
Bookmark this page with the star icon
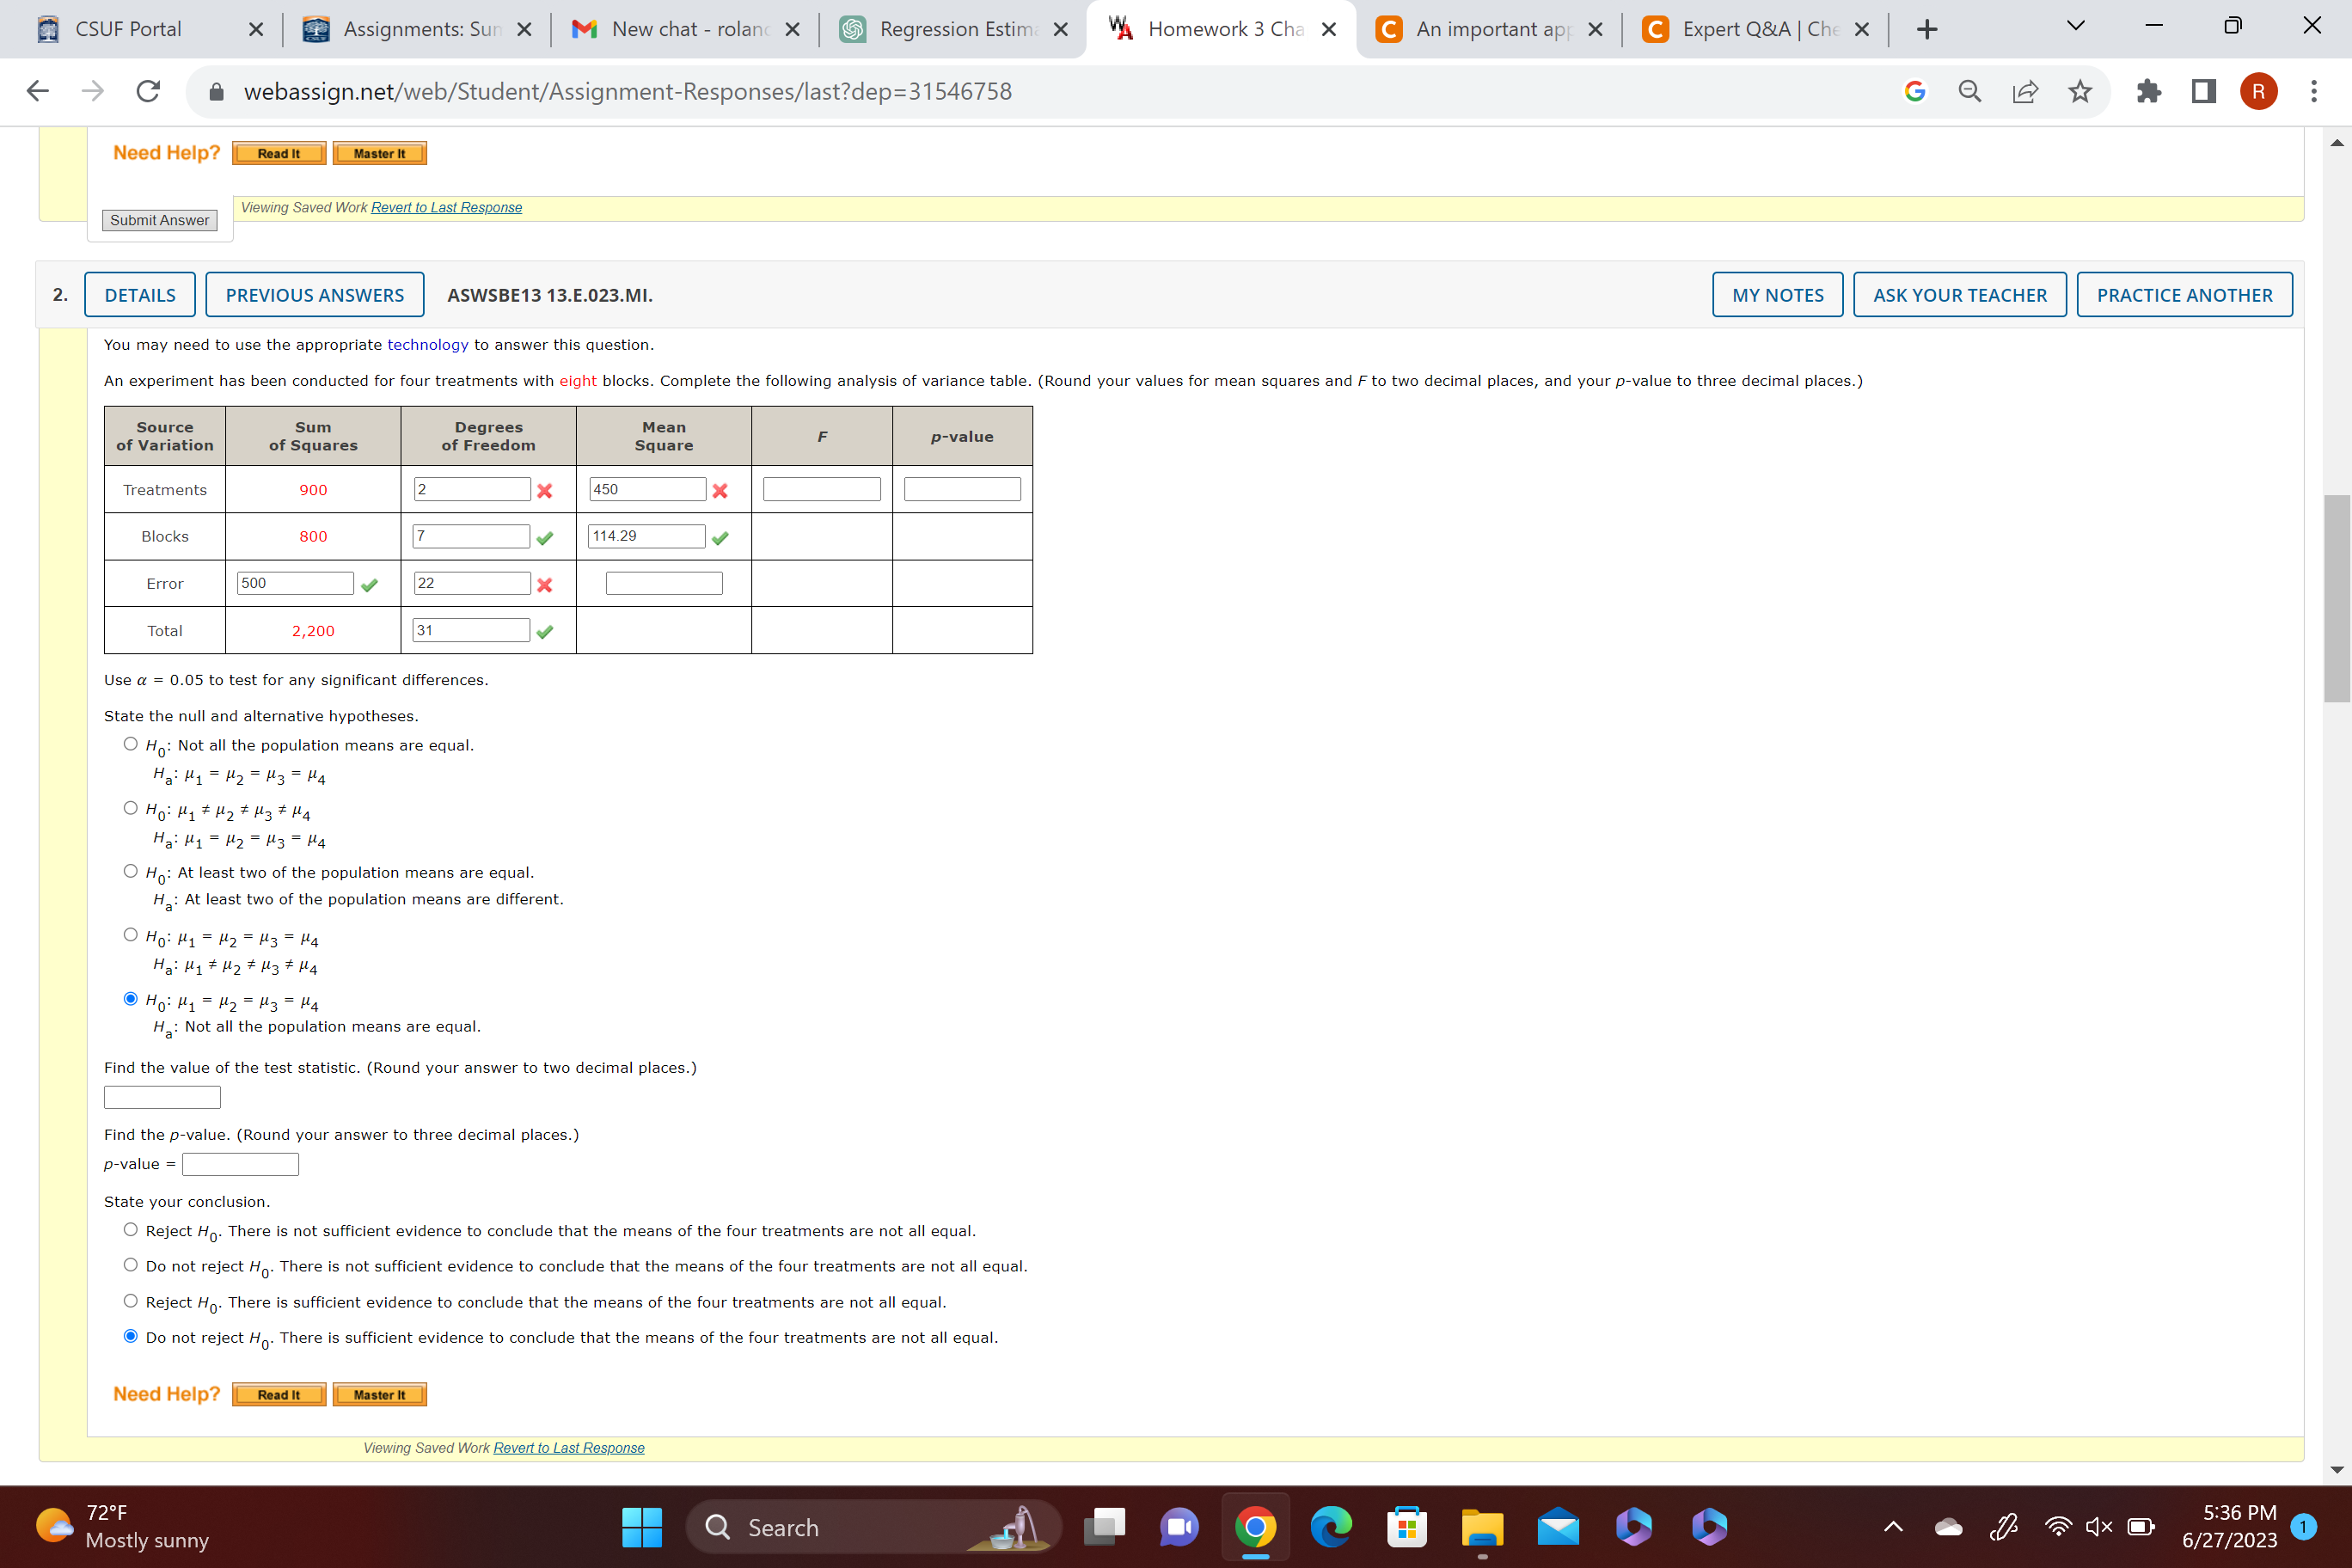pyautogui.click(x=2079, y=91)
